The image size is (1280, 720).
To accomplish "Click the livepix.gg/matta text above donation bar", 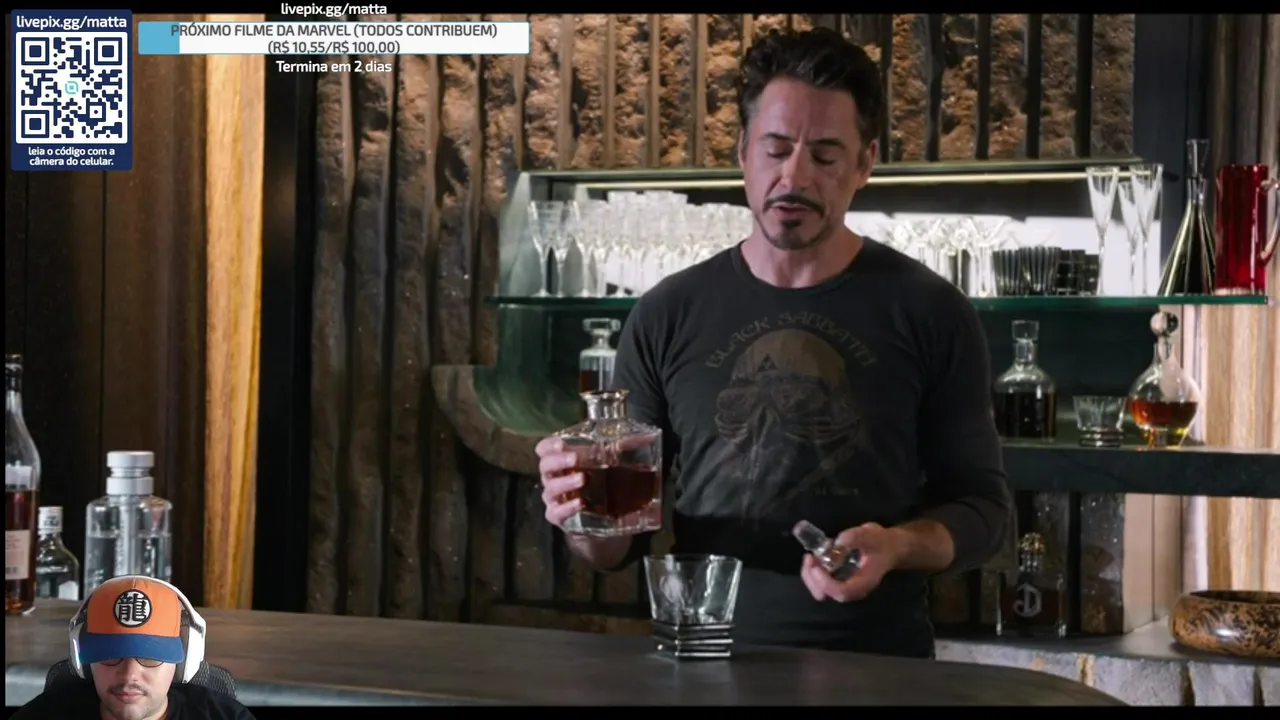I will coord(334,10).
